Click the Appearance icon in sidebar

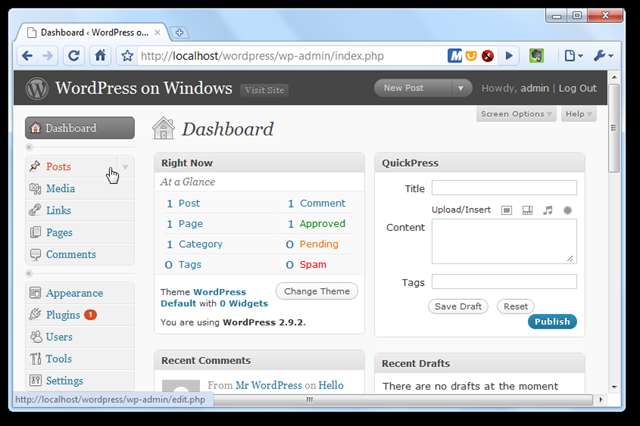coord(36,293)
